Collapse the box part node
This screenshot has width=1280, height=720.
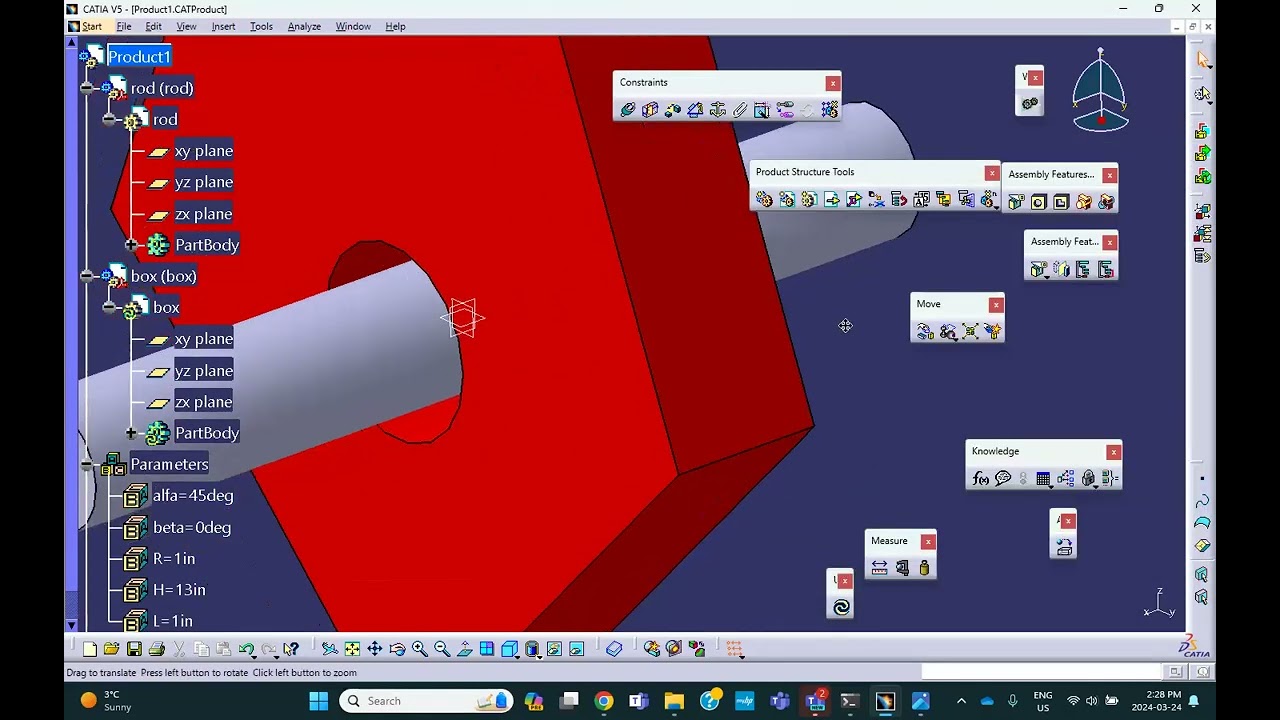pos(109,307)
